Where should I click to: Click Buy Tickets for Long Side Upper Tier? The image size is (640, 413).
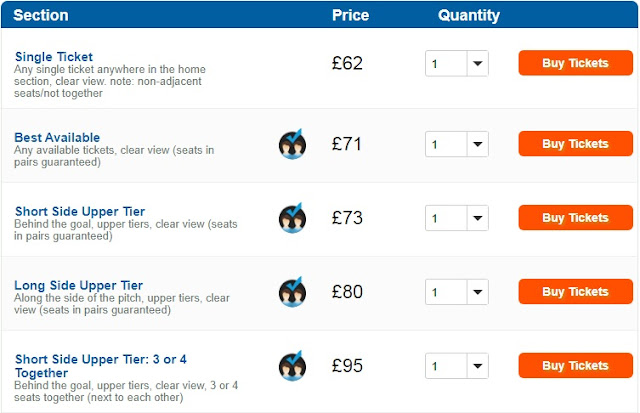click(x=575, y=291)
